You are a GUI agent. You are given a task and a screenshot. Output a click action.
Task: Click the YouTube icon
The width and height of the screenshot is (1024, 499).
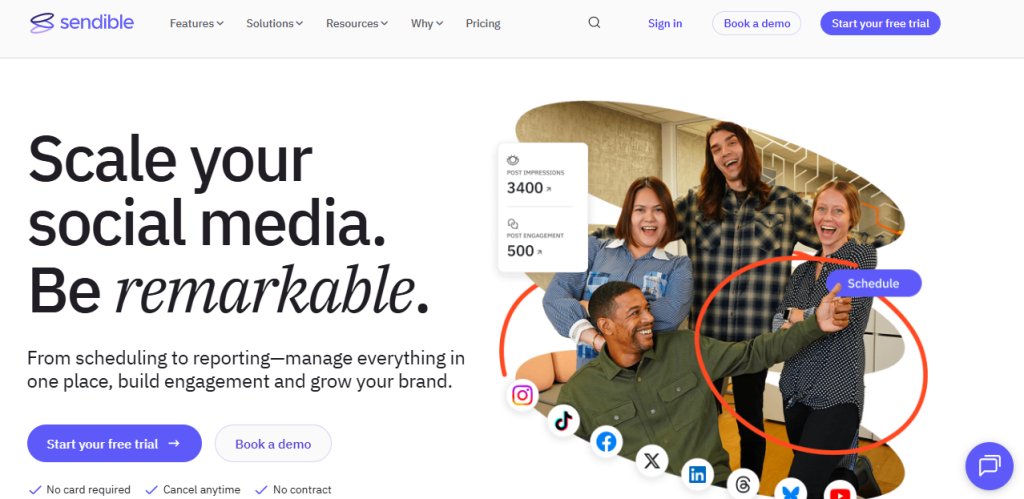(x=840, y=491)
